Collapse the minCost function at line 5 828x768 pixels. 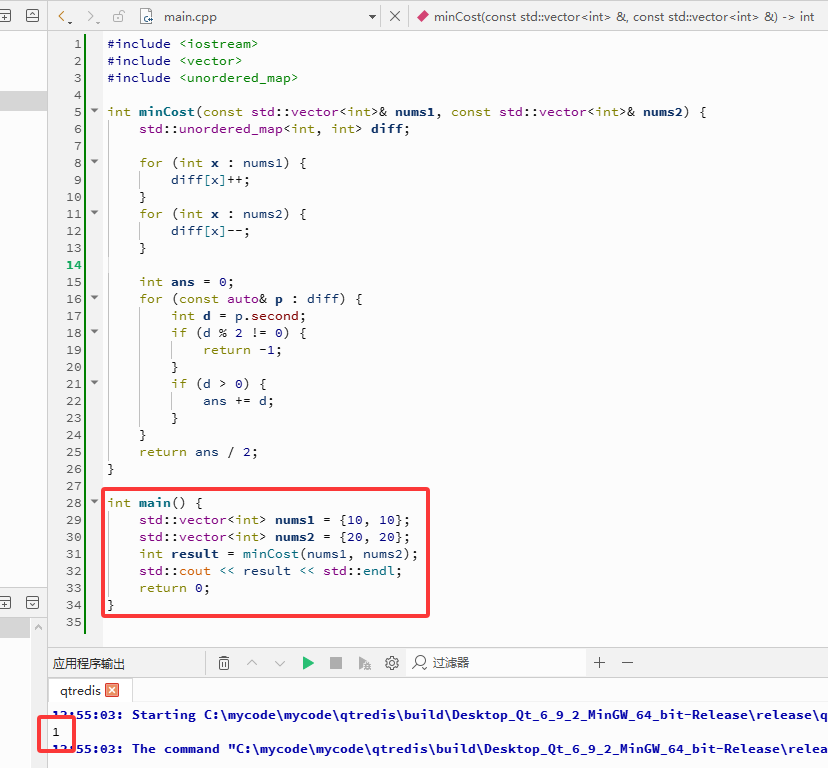pyautogui.click(x=95, y=111)
